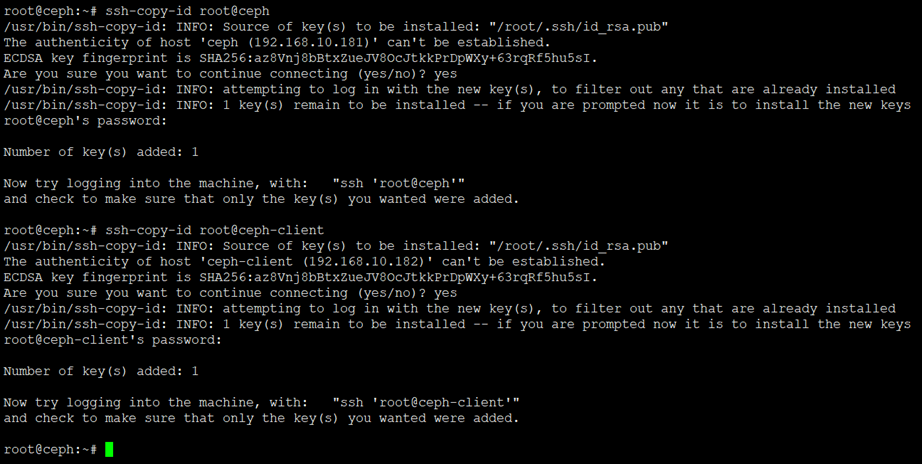Screen dimensions: 922x464
Task: Click the second "yes" answer to continue connecting
Action: 445,293
